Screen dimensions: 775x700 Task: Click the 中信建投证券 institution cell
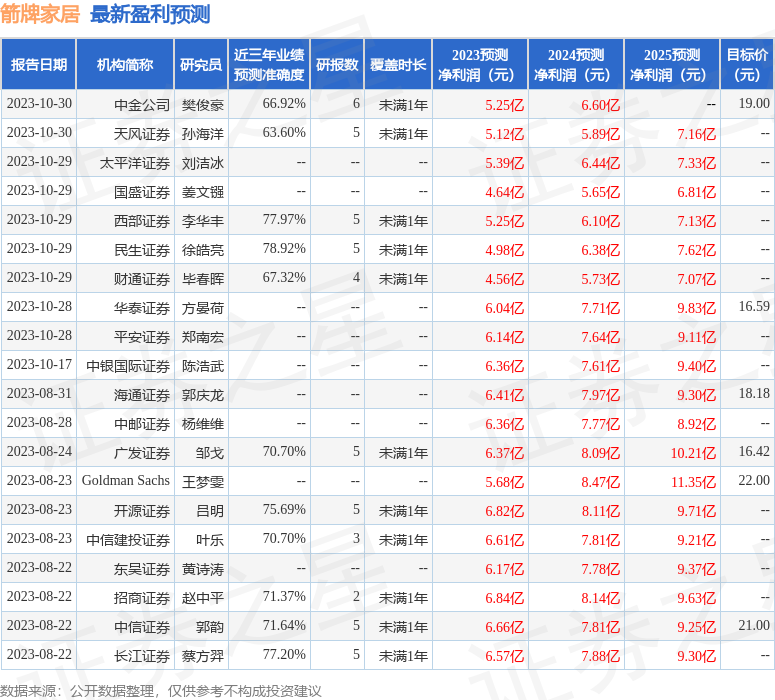[x=128, y=540]
